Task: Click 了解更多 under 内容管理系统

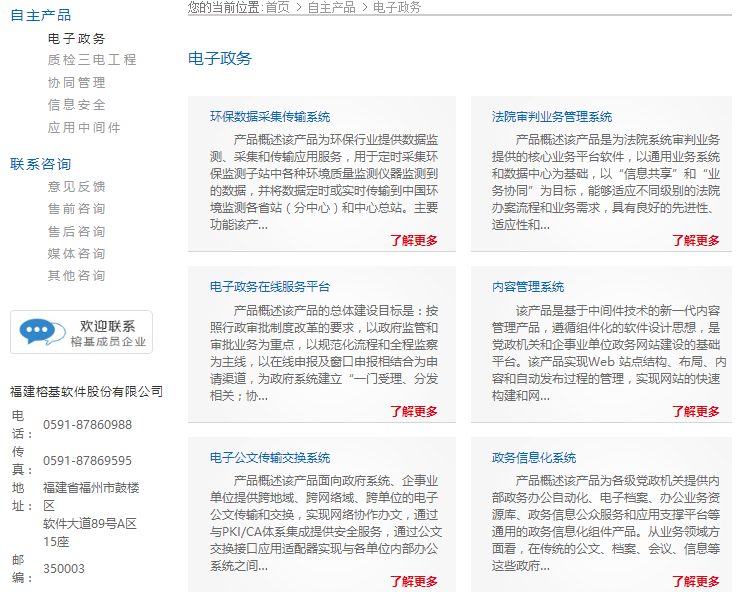Action: point(695,411)
